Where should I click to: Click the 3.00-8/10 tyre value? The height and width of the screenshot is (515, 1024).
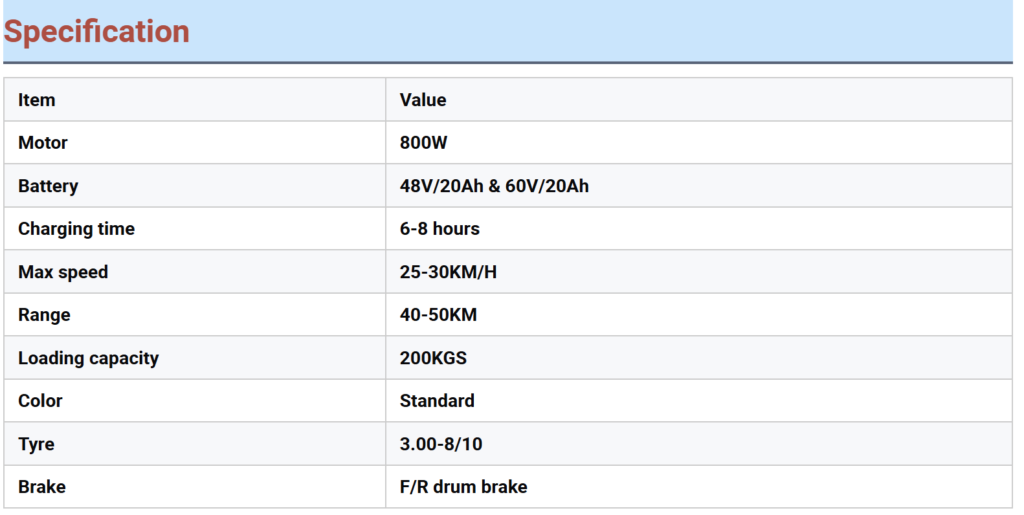tap(441, 445)
